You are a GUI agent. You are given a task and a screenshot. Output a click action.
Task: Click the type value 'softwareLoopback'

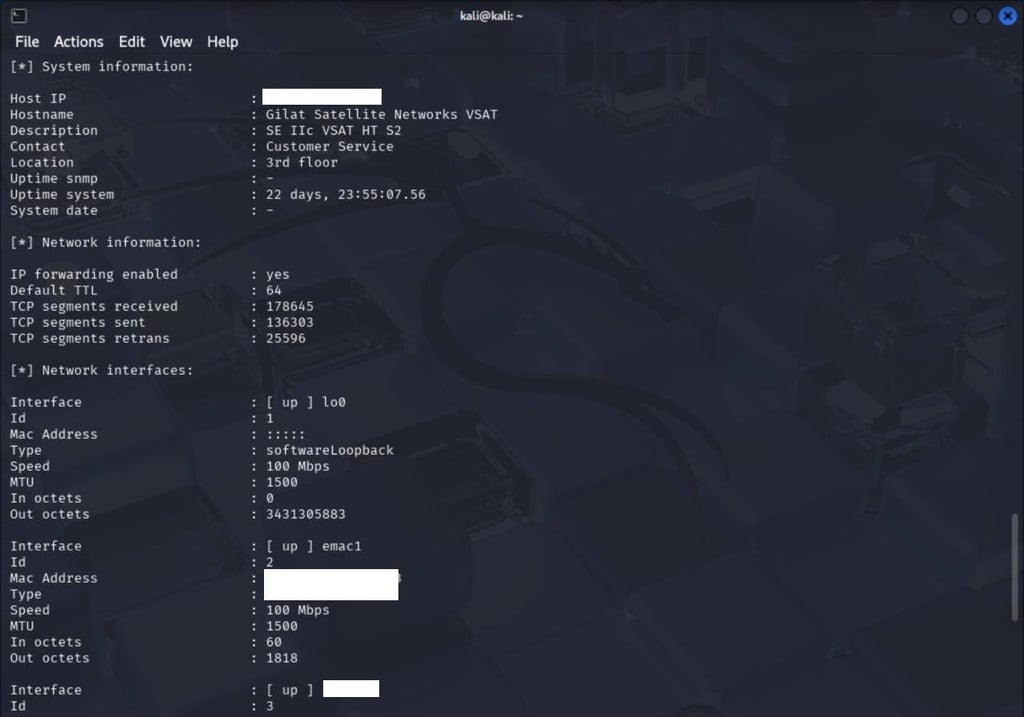(x=329, y=451)
